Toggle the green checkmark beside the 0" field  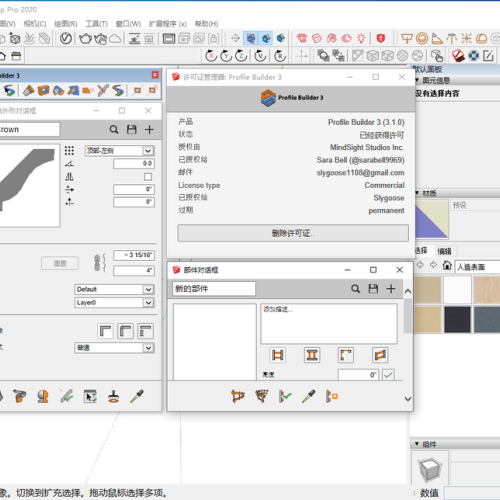pyautogui.click(x=388, y=375)
